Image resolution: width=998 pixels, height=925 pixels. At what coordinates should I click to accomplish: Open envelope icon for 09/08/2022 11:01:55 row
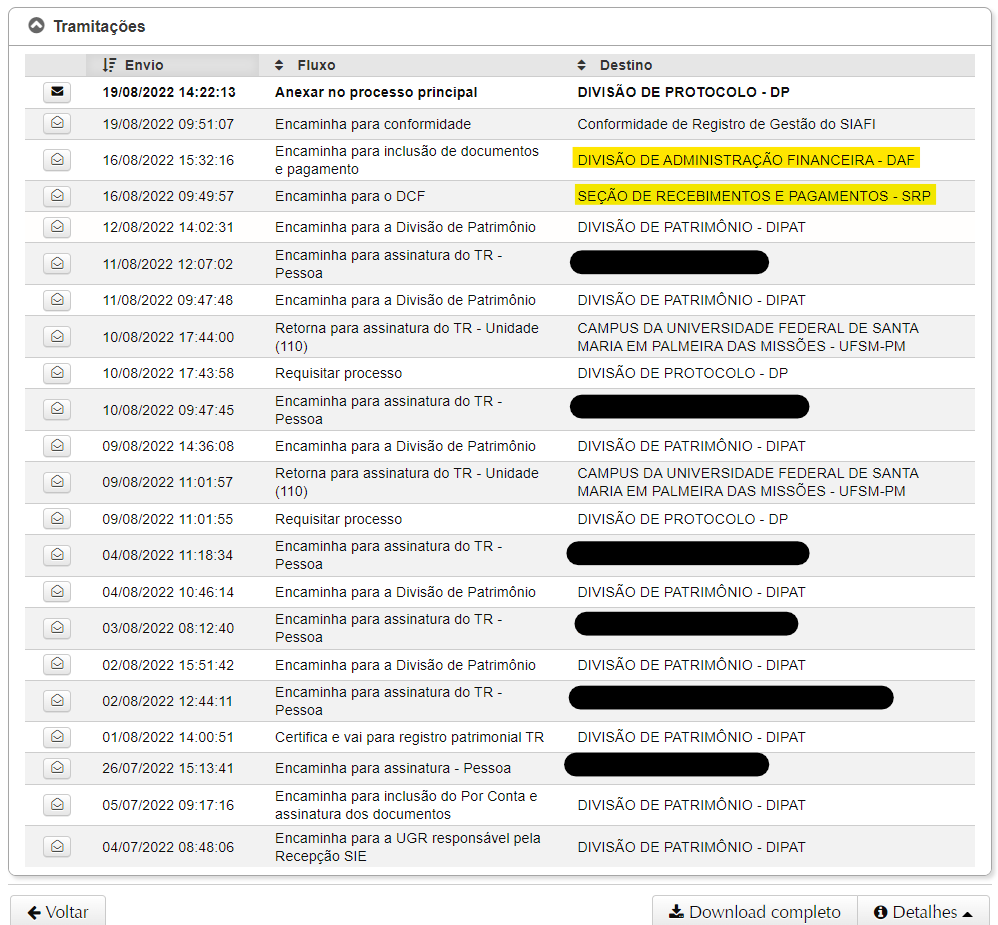(57, 519)
